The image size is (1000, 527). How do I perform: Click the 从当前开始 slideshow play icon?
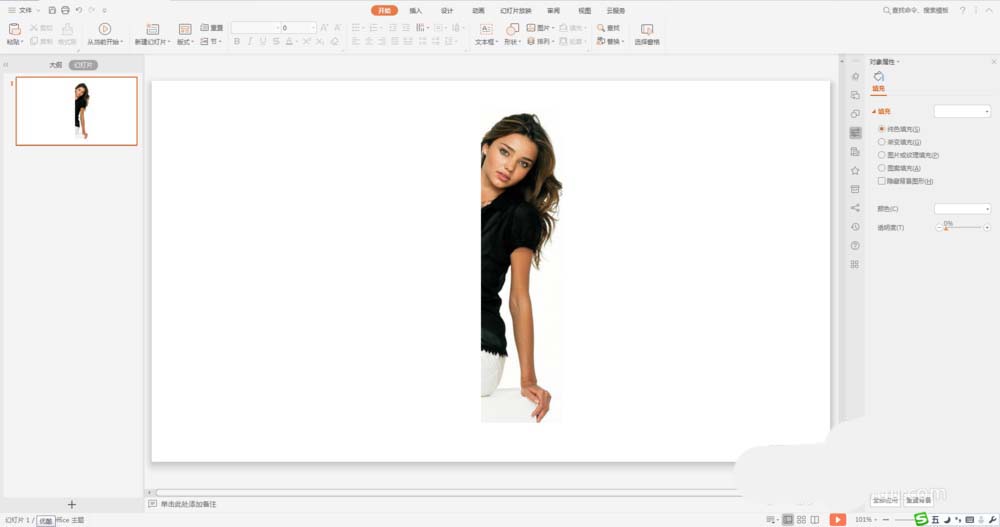click(x=104, y=29)
